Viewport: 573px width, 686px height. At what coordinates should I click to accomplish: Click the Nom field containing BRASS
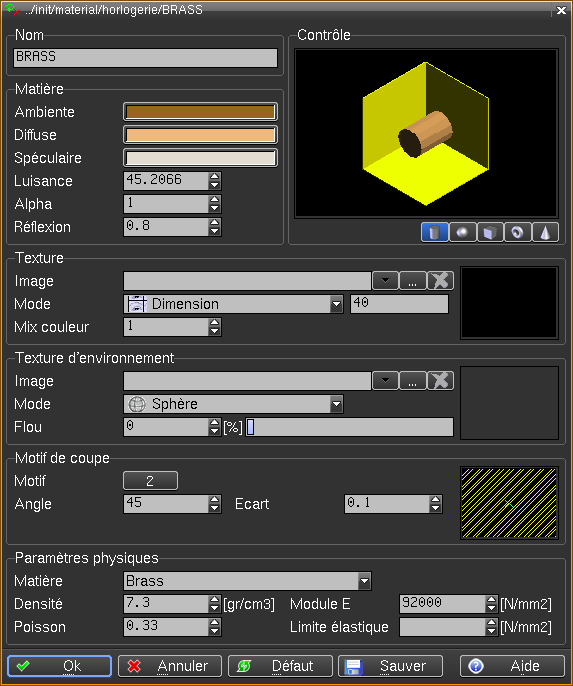145,58
